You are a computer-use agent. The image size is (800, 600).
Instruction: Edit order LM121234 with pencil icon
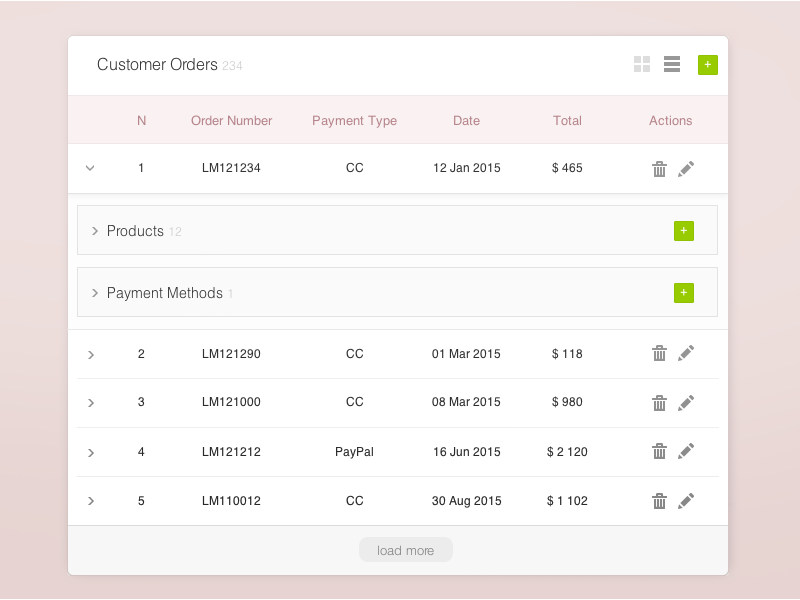(x=686, y=168)
